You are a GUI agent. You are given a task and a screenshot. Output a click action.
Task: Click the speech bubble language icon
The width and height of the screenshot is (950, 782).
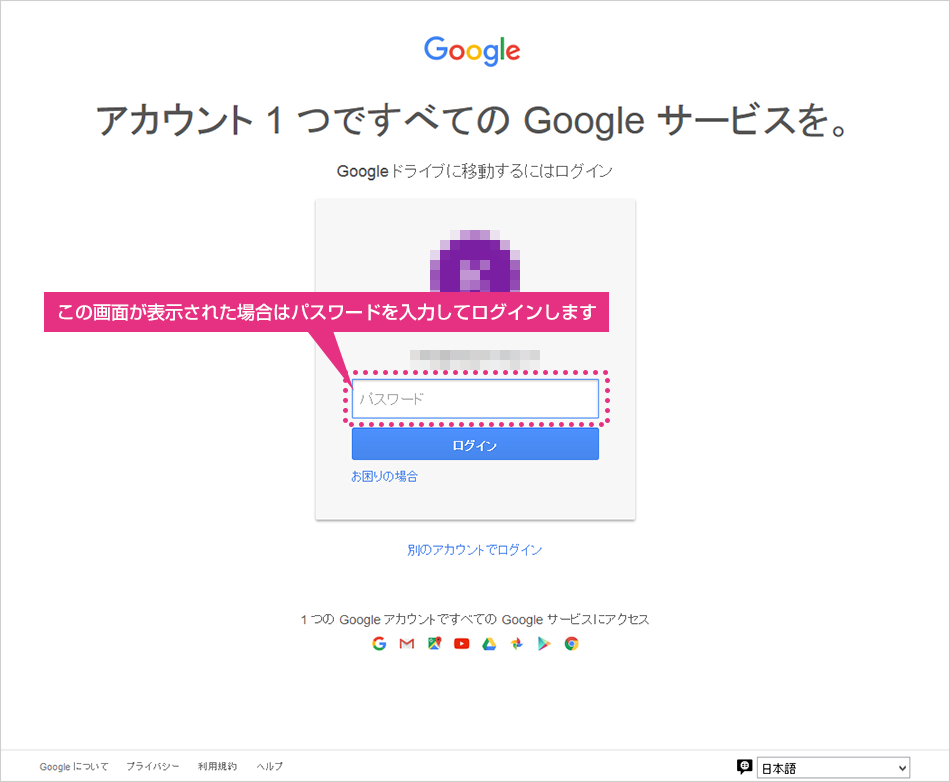click(x=744, y=767)
